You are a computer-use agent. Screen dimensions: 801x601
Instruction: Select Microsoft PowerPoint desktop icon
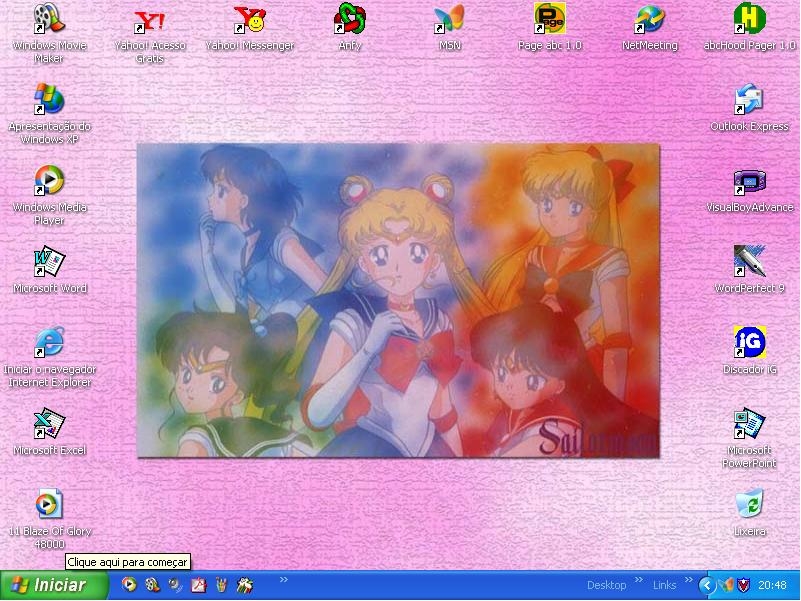(x=749, y=423)
